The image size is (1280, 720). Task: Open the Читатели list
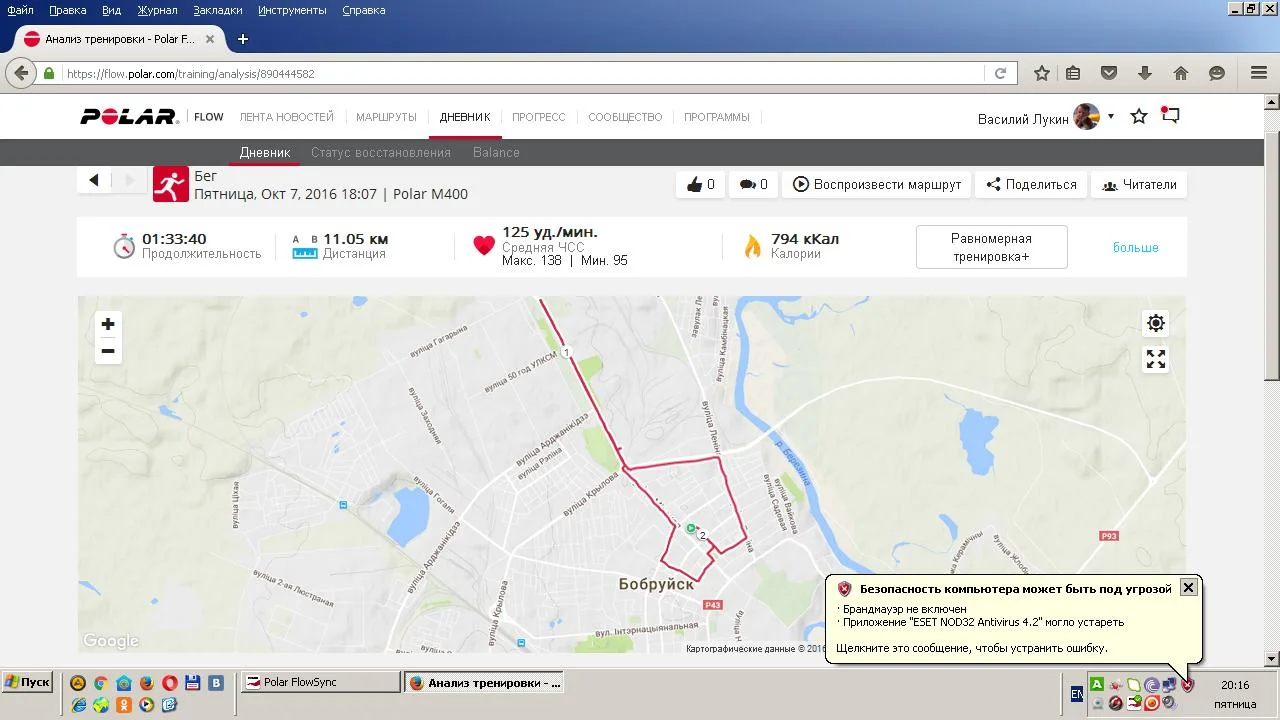[1139, 184]
